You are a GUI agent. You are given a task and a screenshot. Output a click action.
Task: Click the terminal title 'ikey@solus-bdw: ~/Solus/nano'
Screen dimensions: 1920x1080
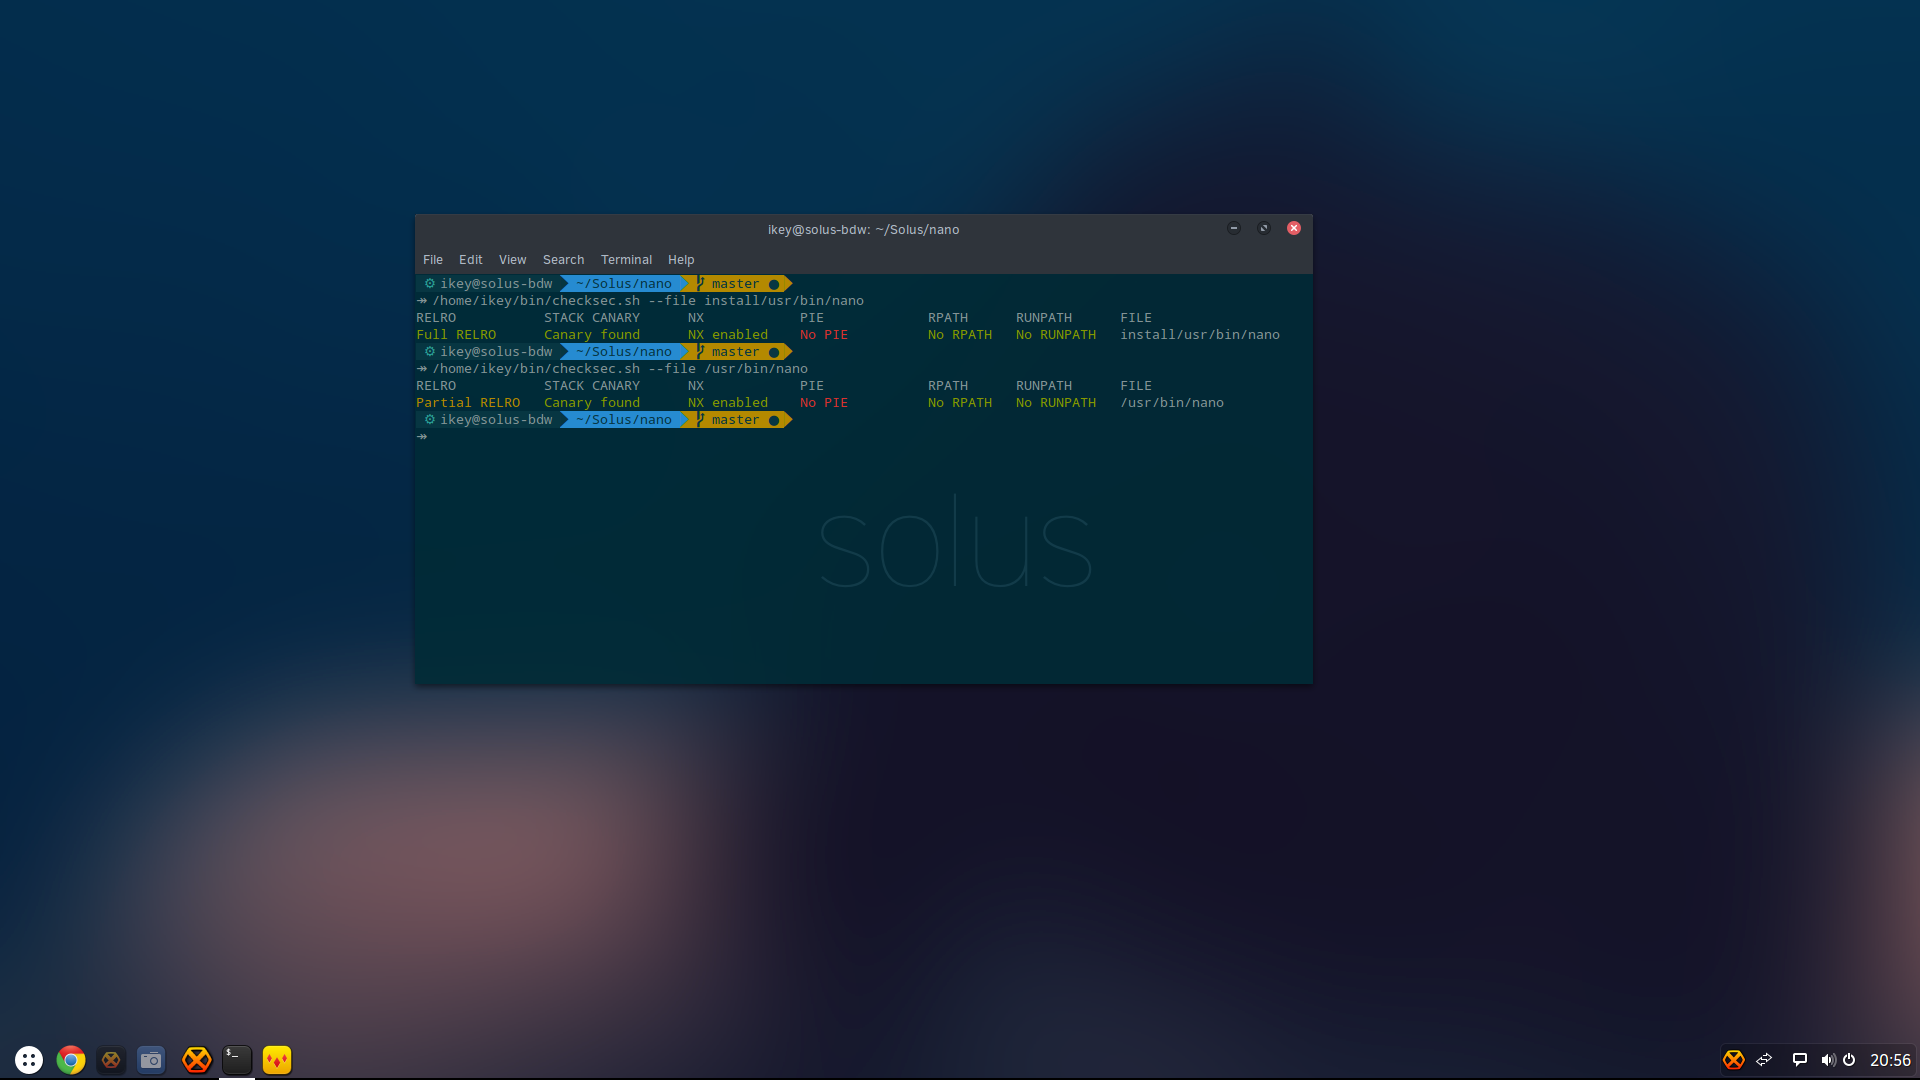pyautogui.click(x=864, y=230)
